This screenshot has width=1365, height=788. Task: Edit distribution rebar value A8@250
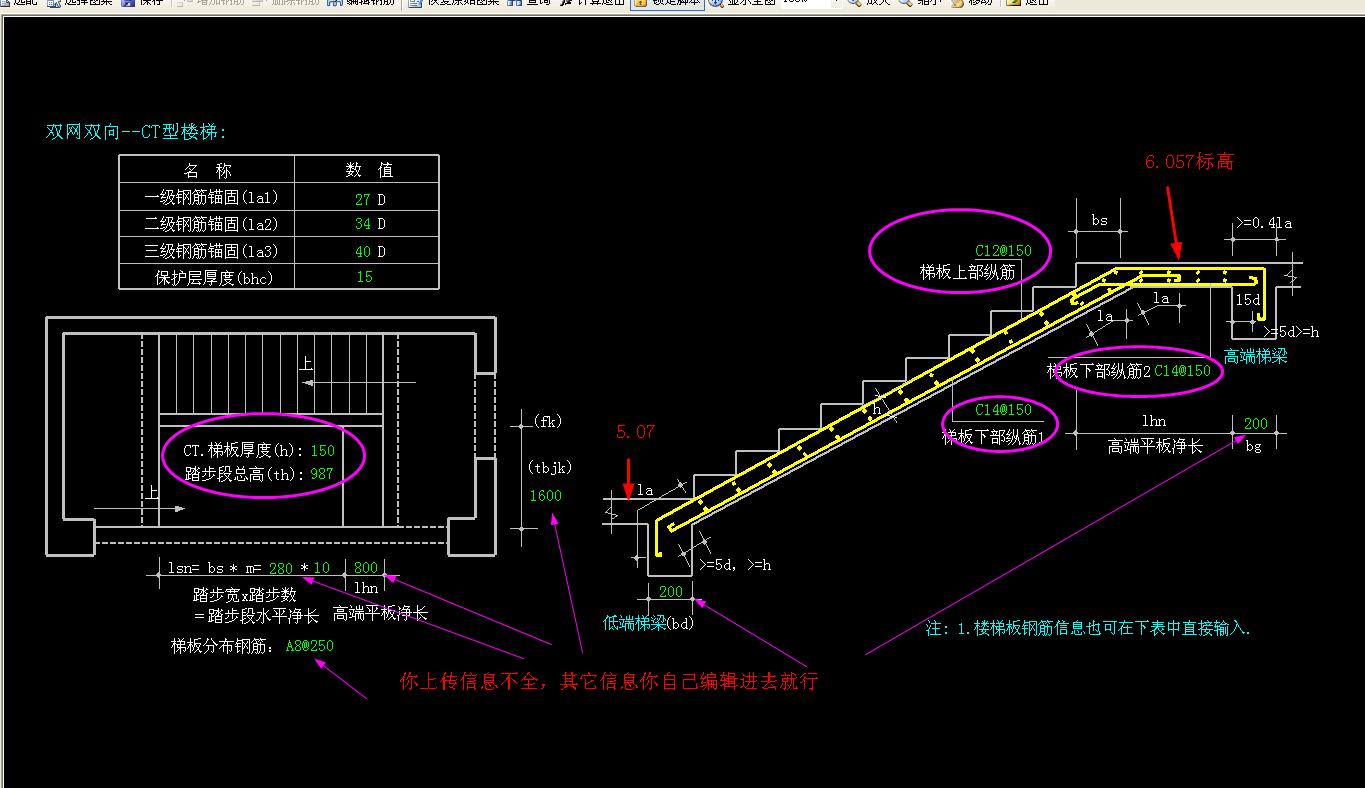coord(309,646)
